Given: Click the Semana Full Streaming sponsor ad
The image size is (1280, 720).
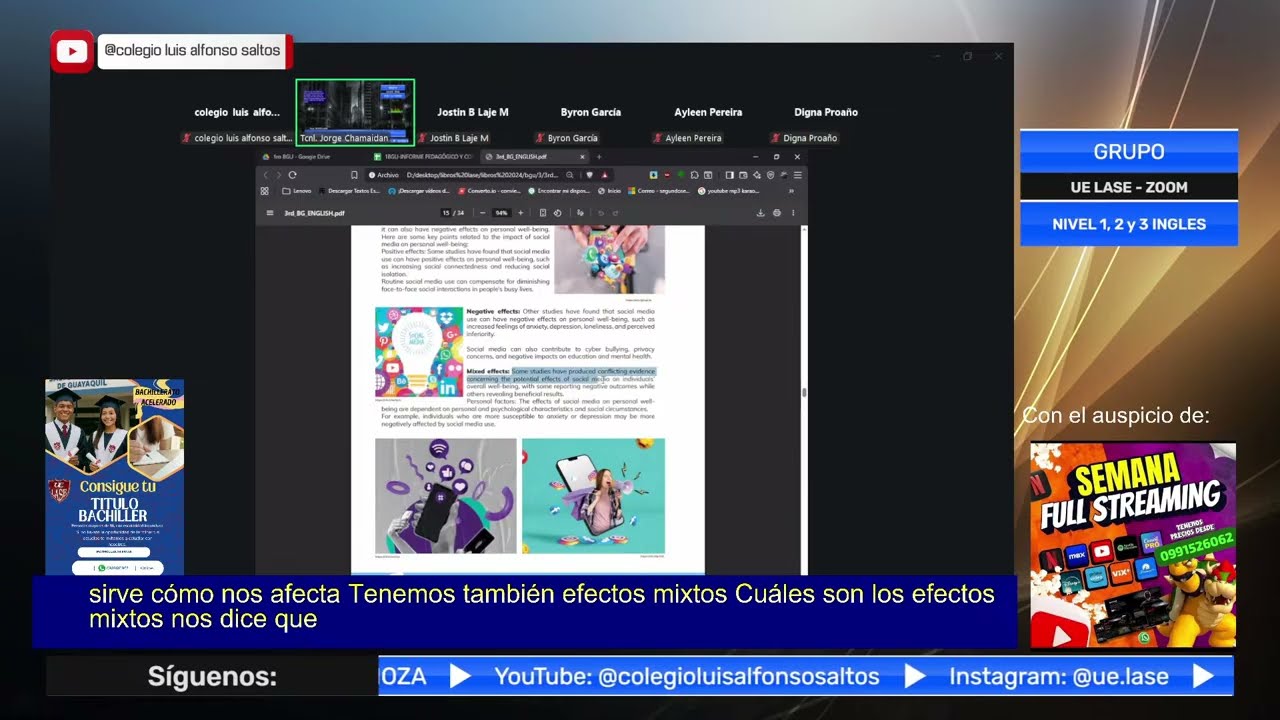Looking at the screenshot, I should point(1133,545).
